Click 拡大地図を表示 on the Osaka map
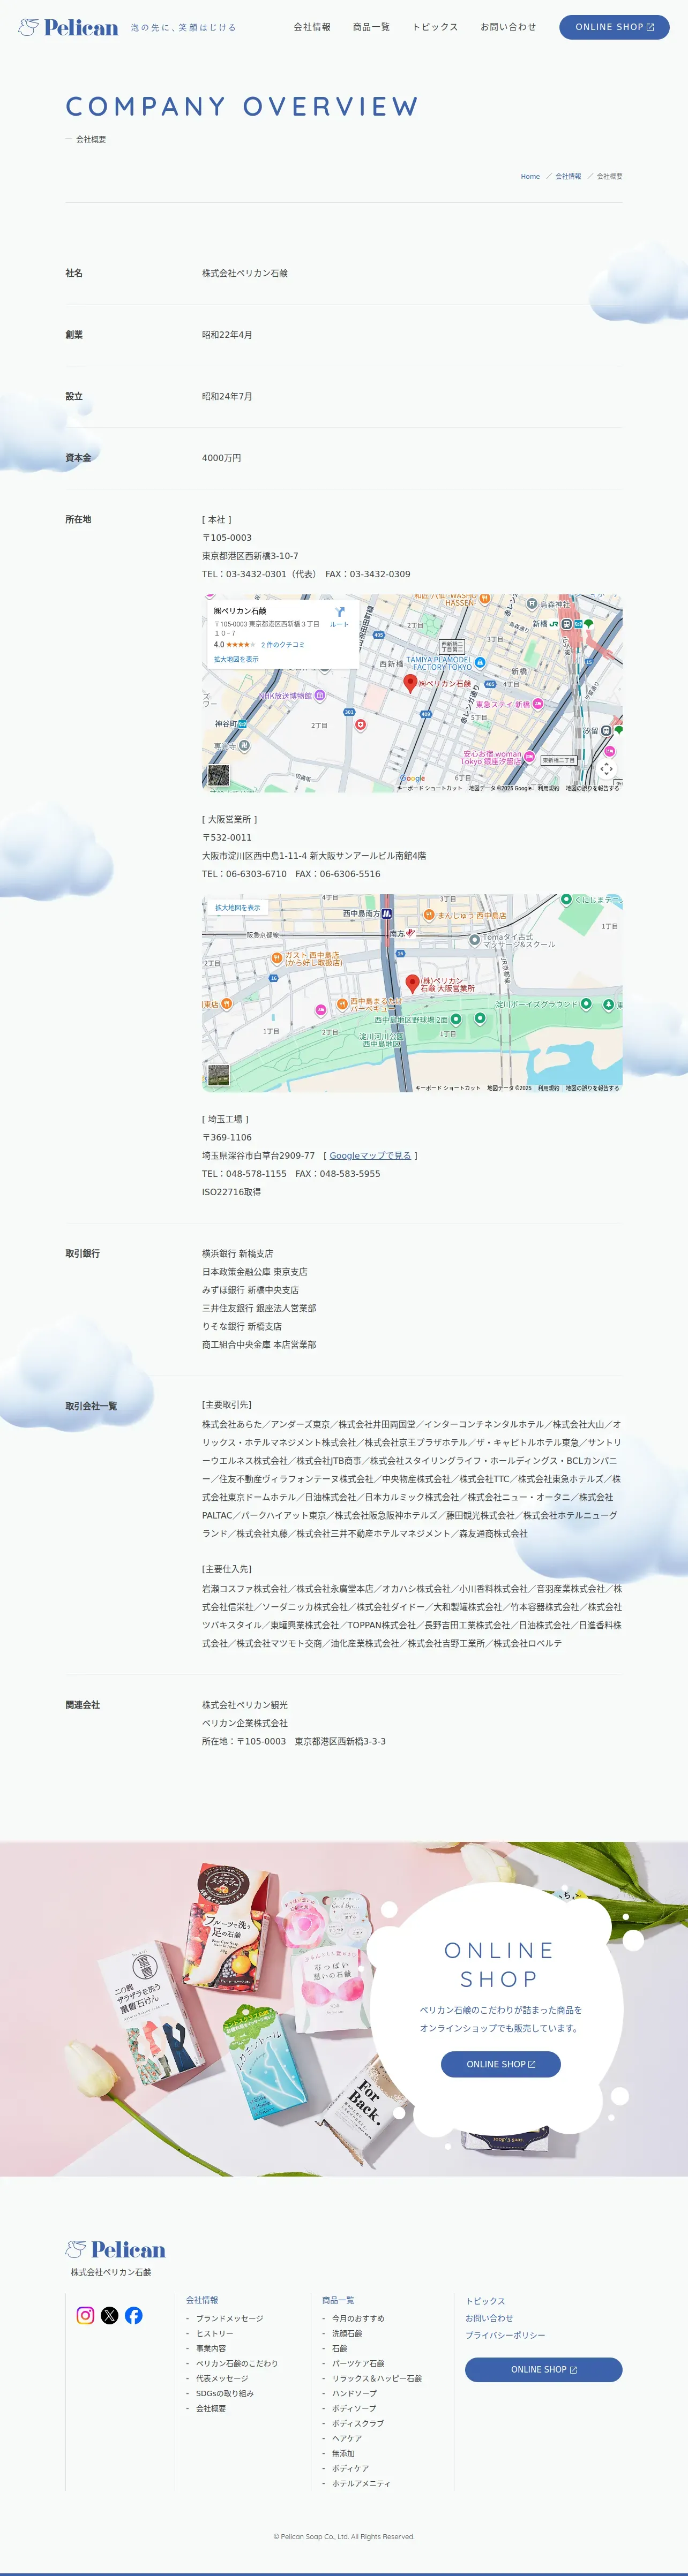The width and height of the screenshot is (688, 2576). coord(237,908)
